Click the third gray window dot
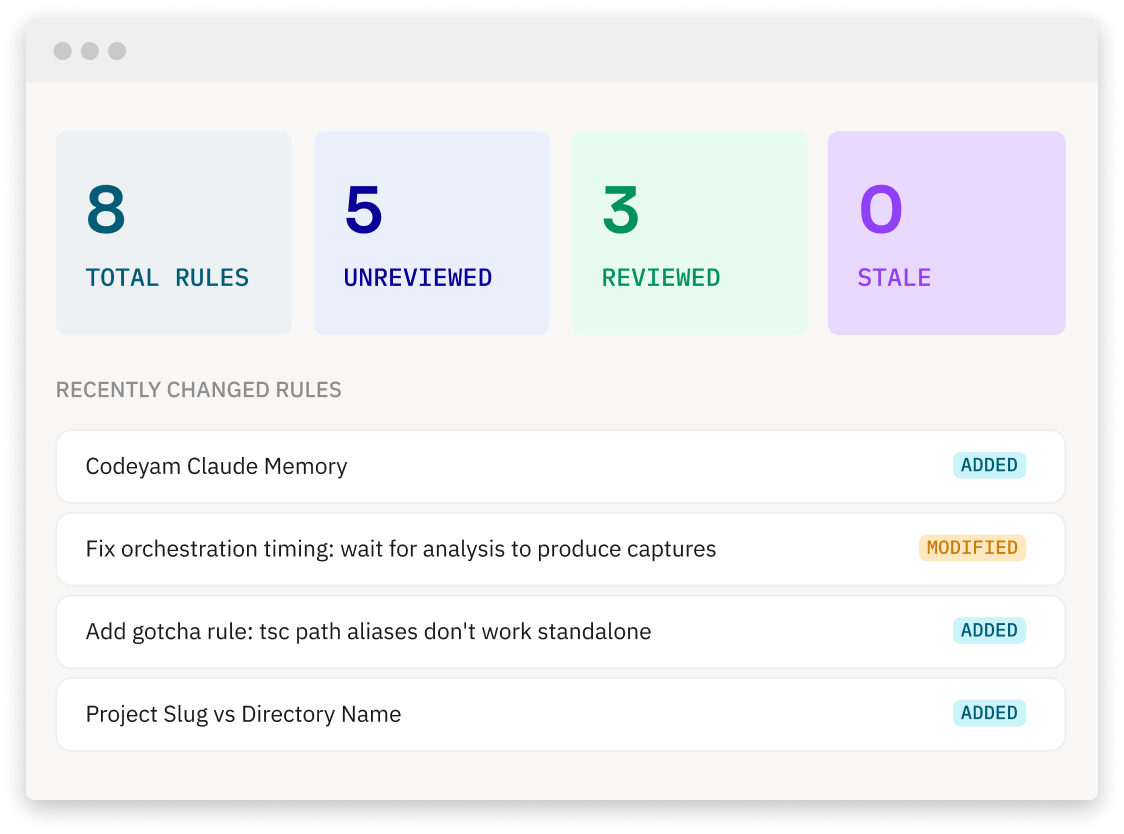 click(117, 51)
